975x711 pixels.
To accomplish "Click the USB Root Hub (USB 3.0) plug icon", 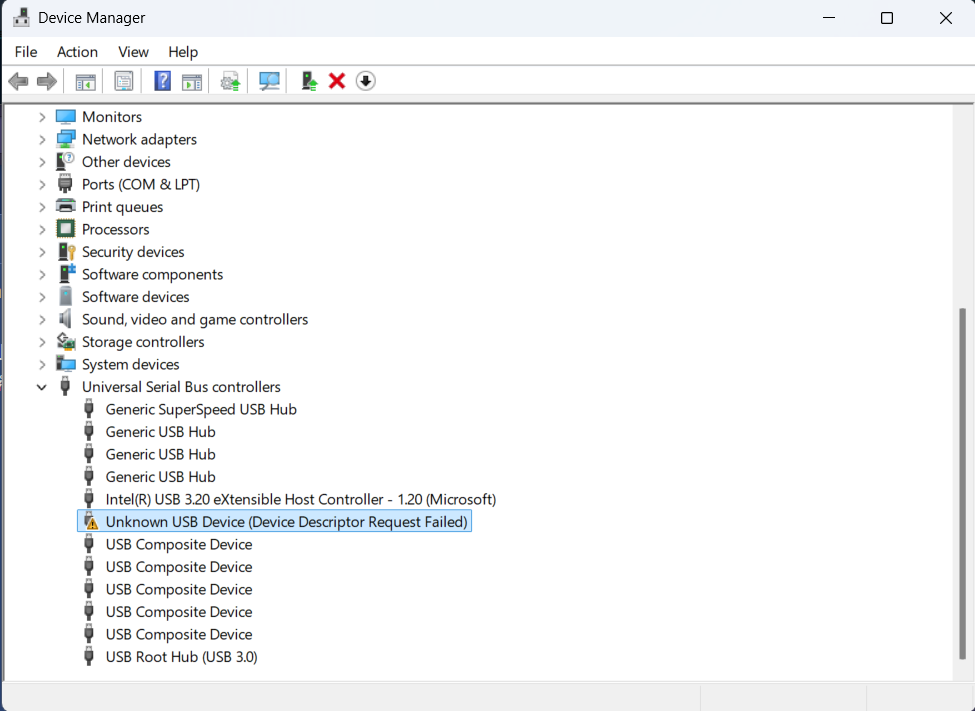I will pyautogui.click(x=89, y=656).
